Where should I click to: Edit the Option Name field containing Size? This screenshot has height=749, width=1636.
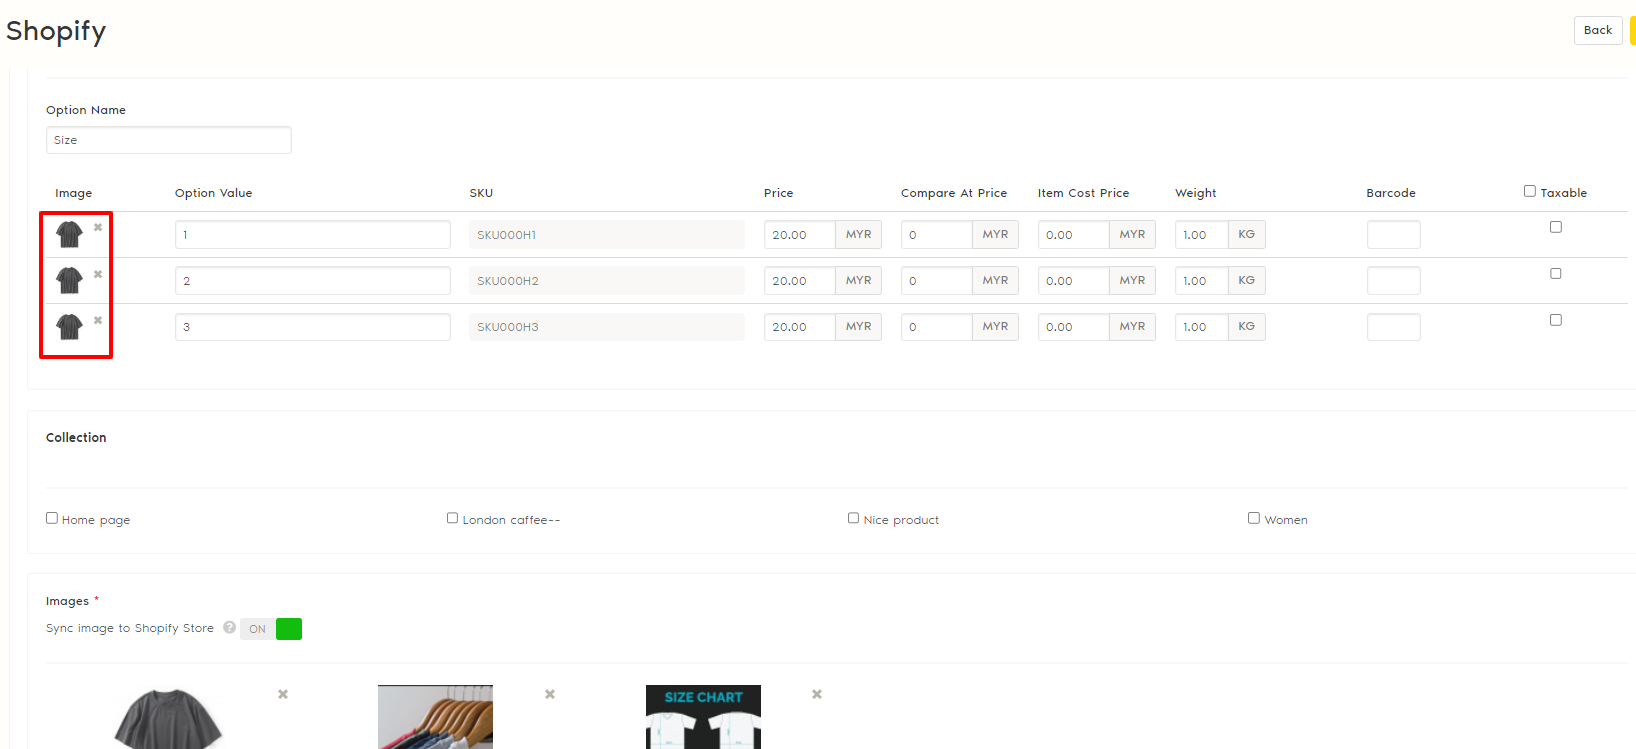(x=169, y=140)
